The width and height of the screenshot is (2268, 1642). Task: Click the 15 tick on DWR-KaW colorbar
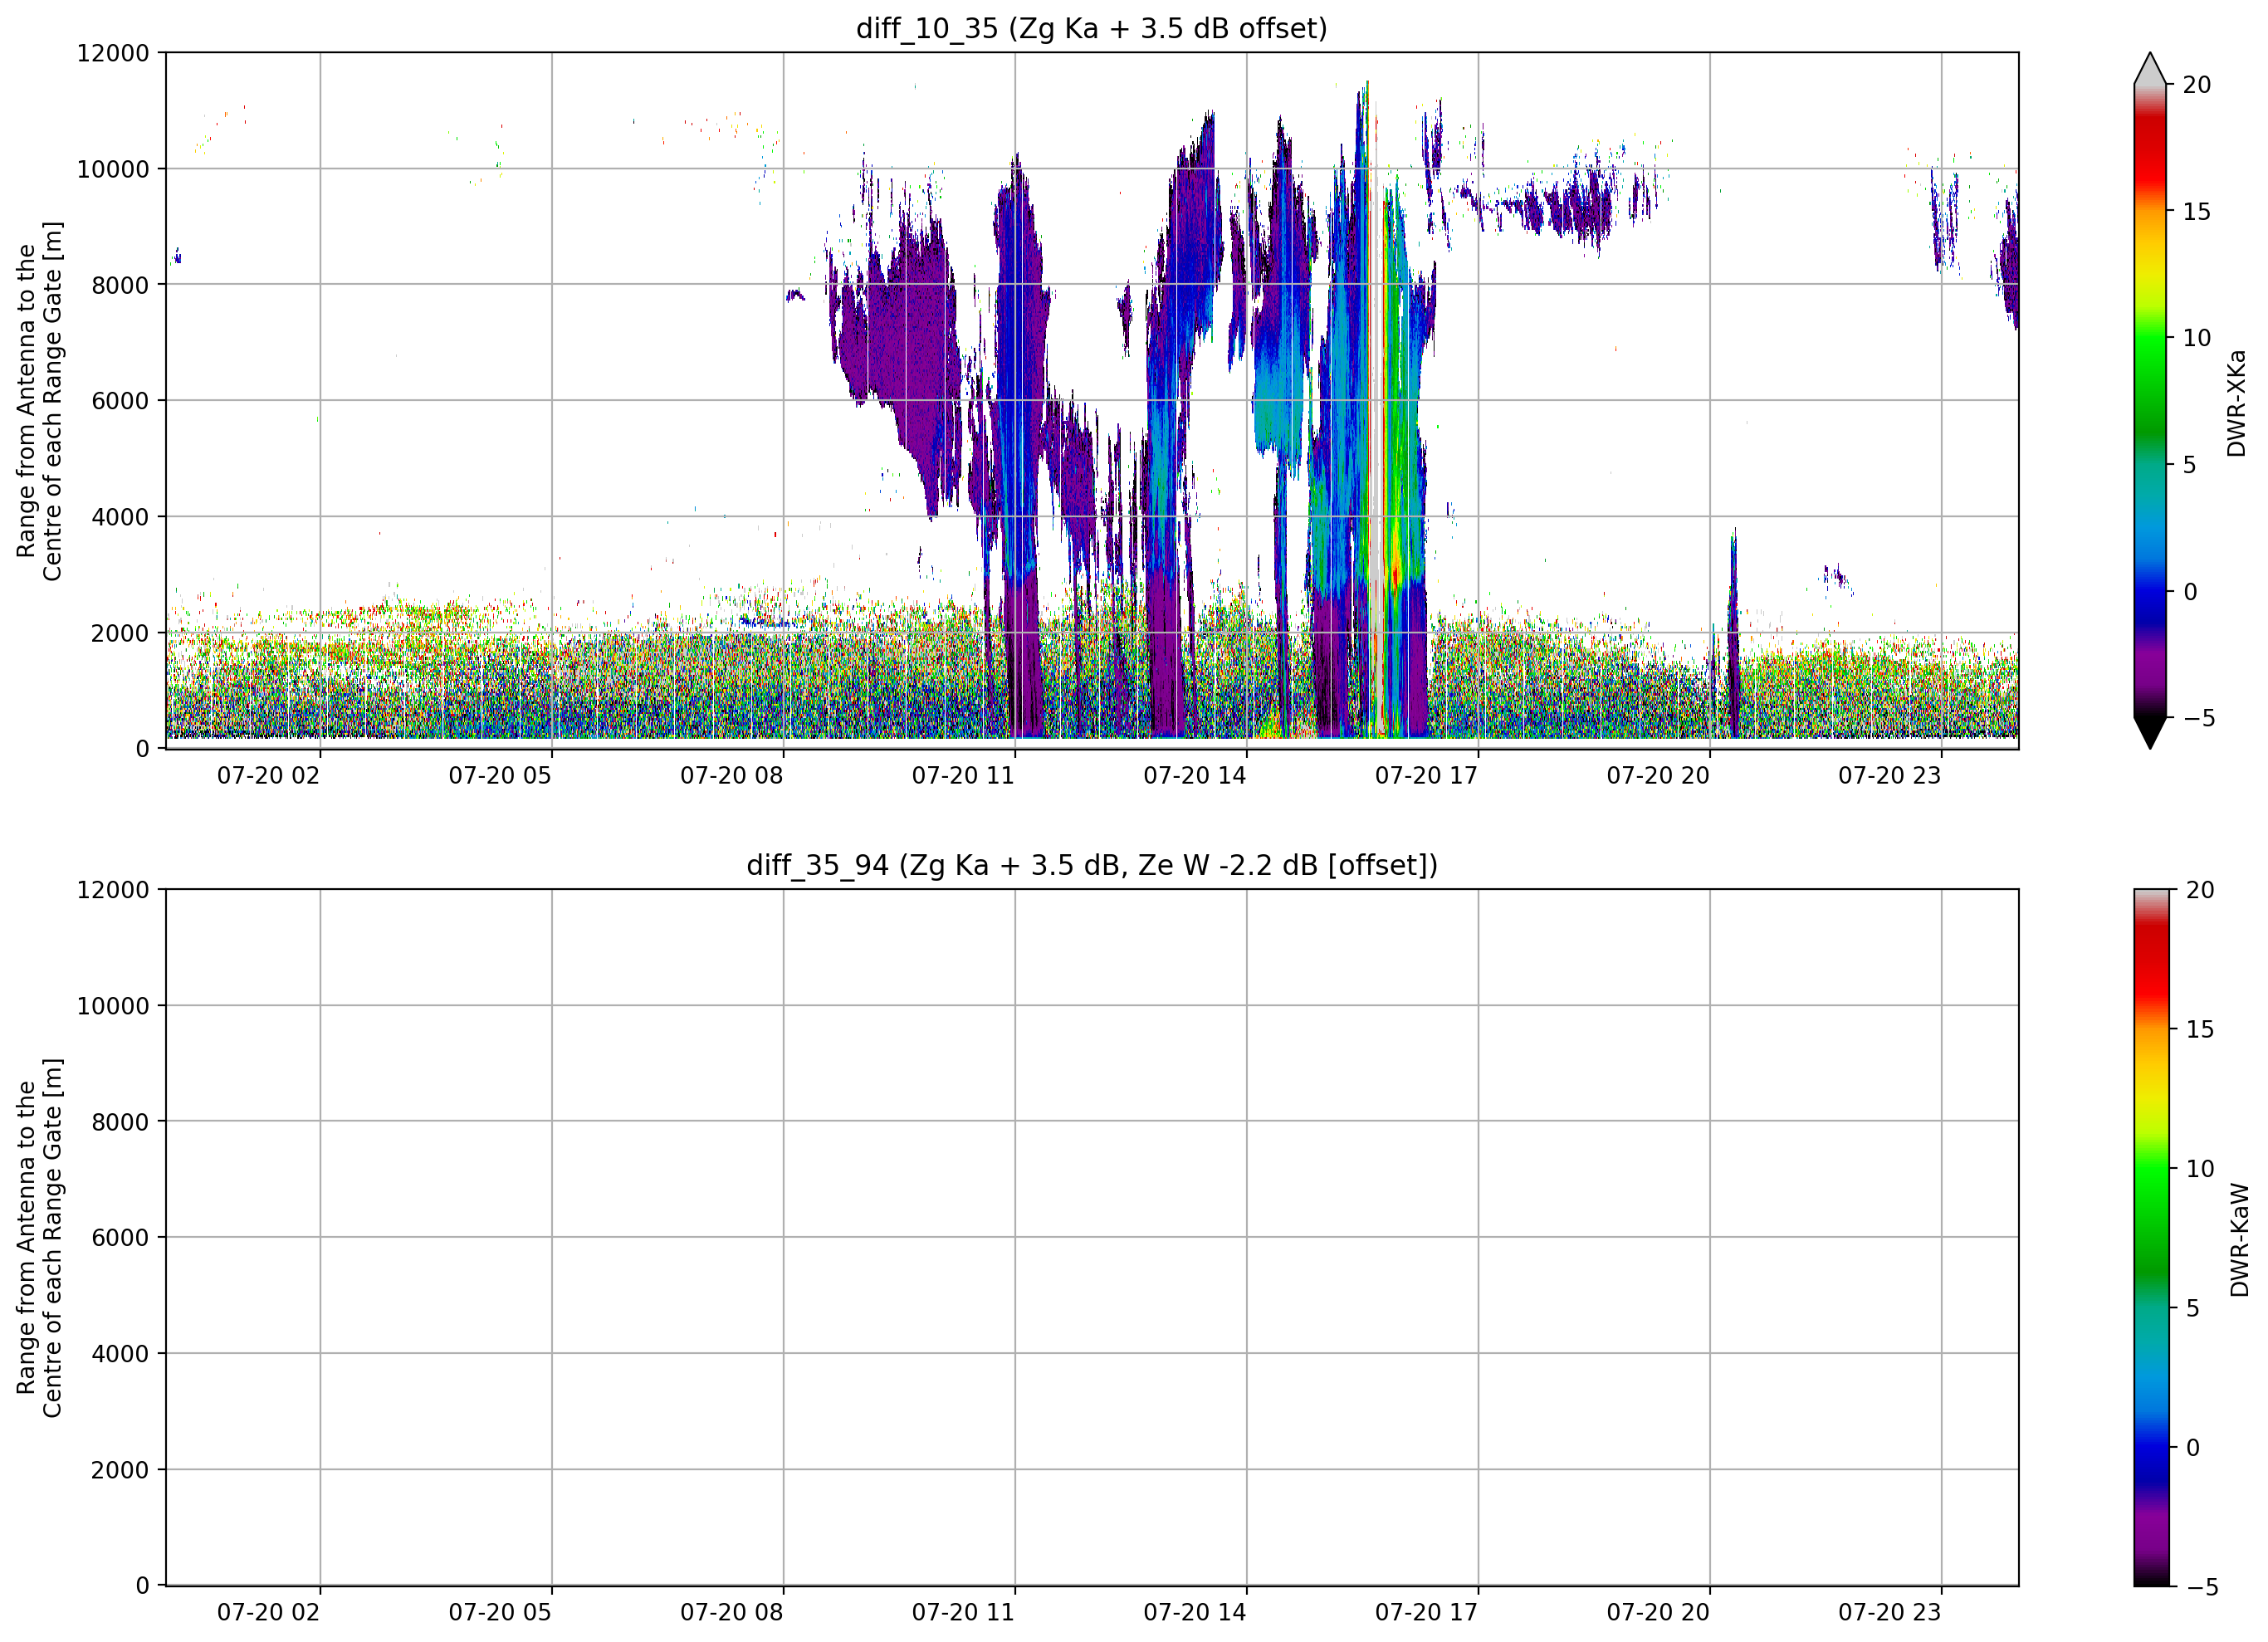click(2200, 1029)
